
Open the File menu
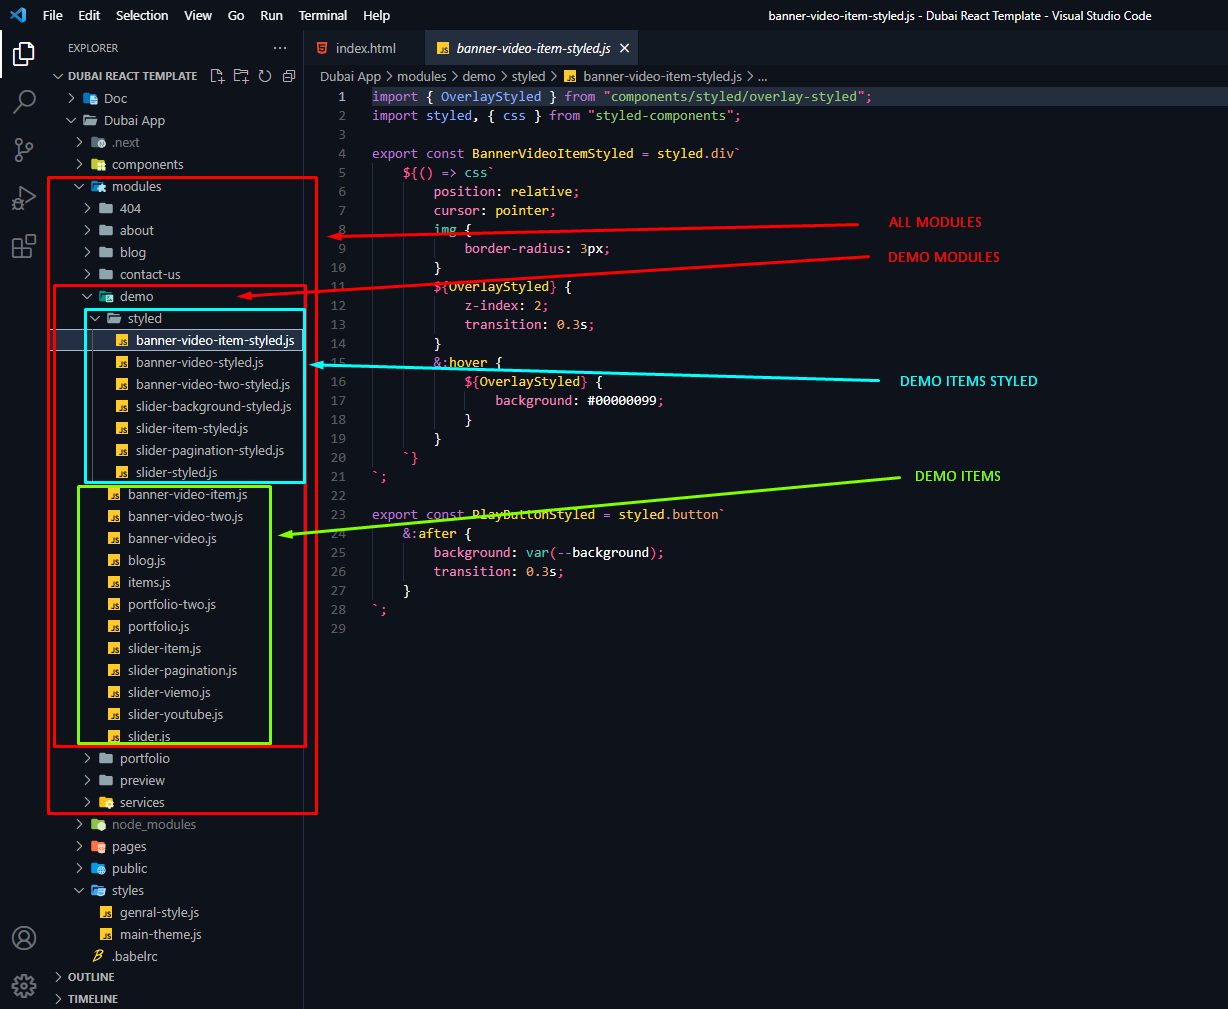(53, 15)
